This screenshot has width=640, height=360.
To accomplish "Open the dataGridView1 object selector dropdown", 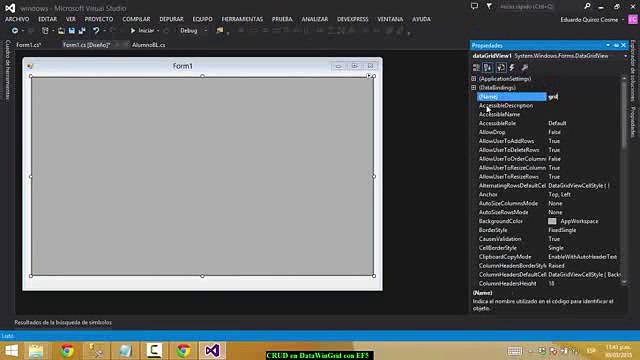I will click(625, 56).
